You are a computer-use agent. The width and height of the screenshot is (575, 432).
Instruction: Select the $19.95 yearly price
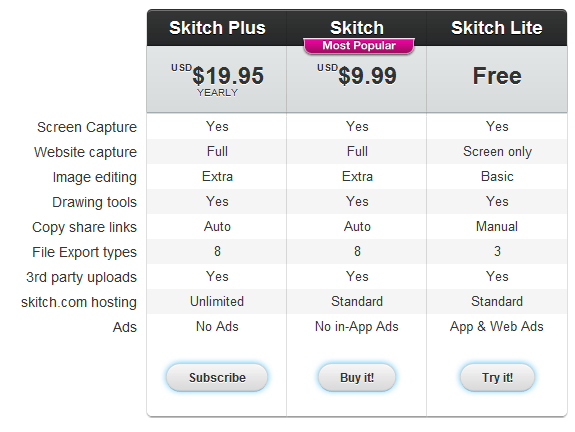217,80
